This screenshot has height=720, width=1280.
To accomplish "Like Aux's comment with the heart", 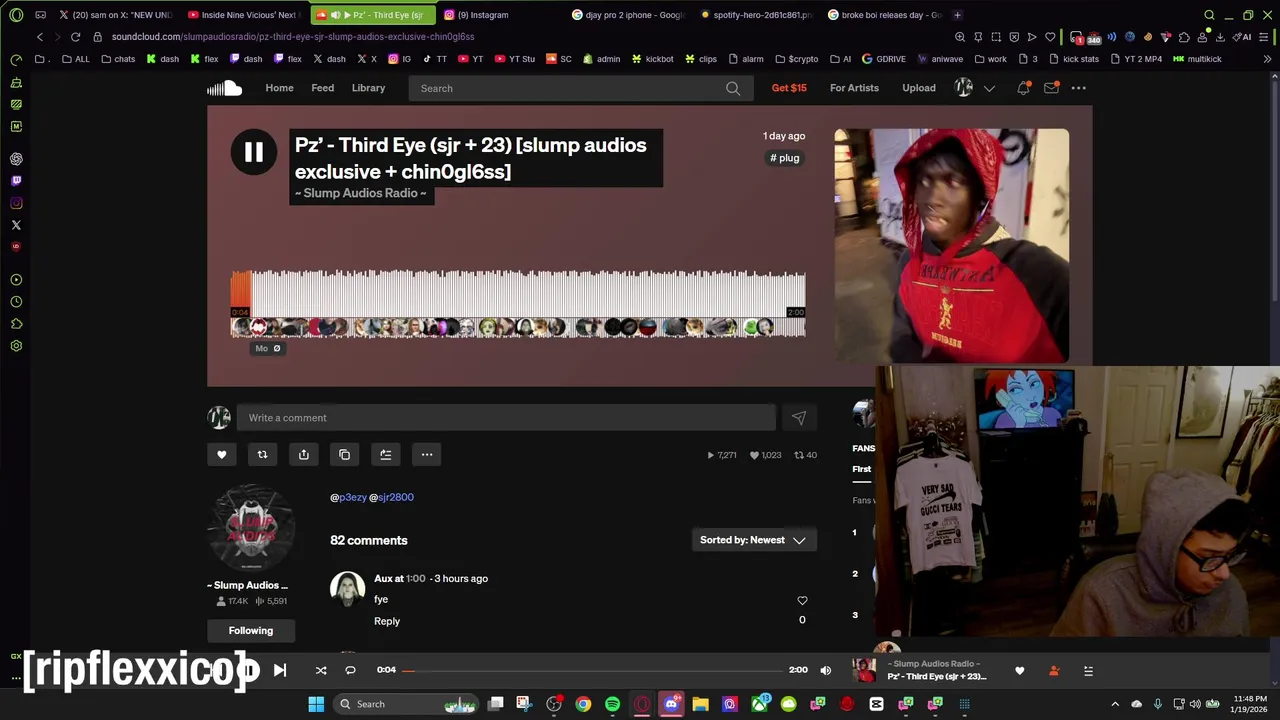I will [x=802, y=601].
